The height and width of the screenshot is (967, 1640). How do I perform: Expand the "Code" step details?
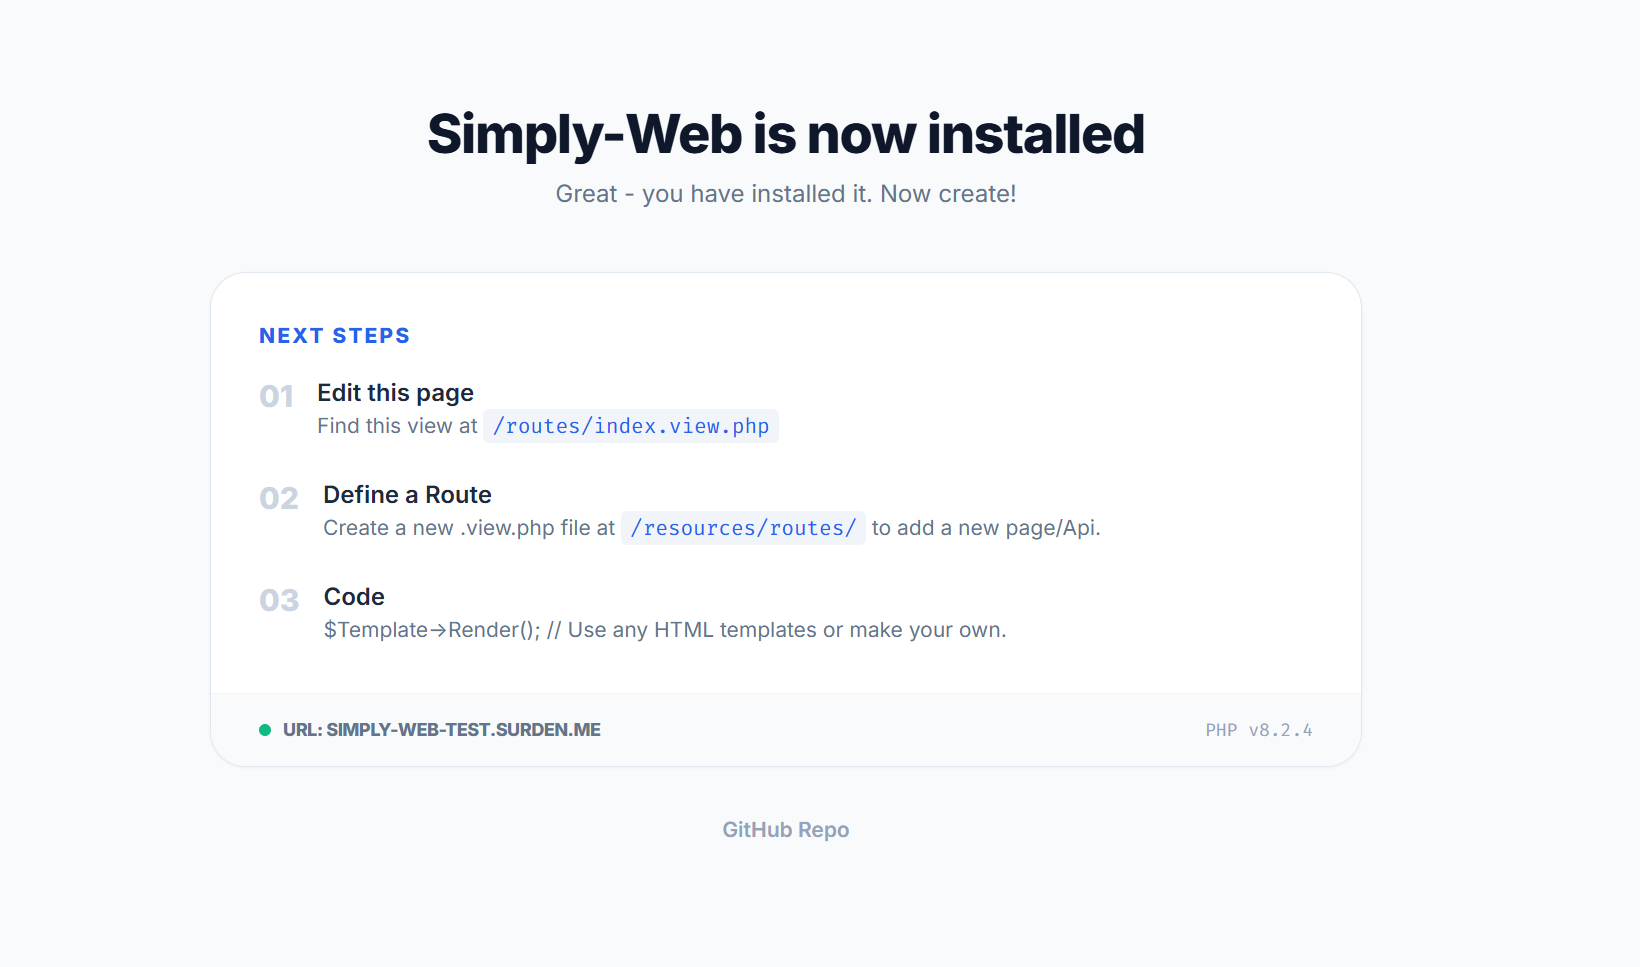pyautogui.click(x=353, y=596)
